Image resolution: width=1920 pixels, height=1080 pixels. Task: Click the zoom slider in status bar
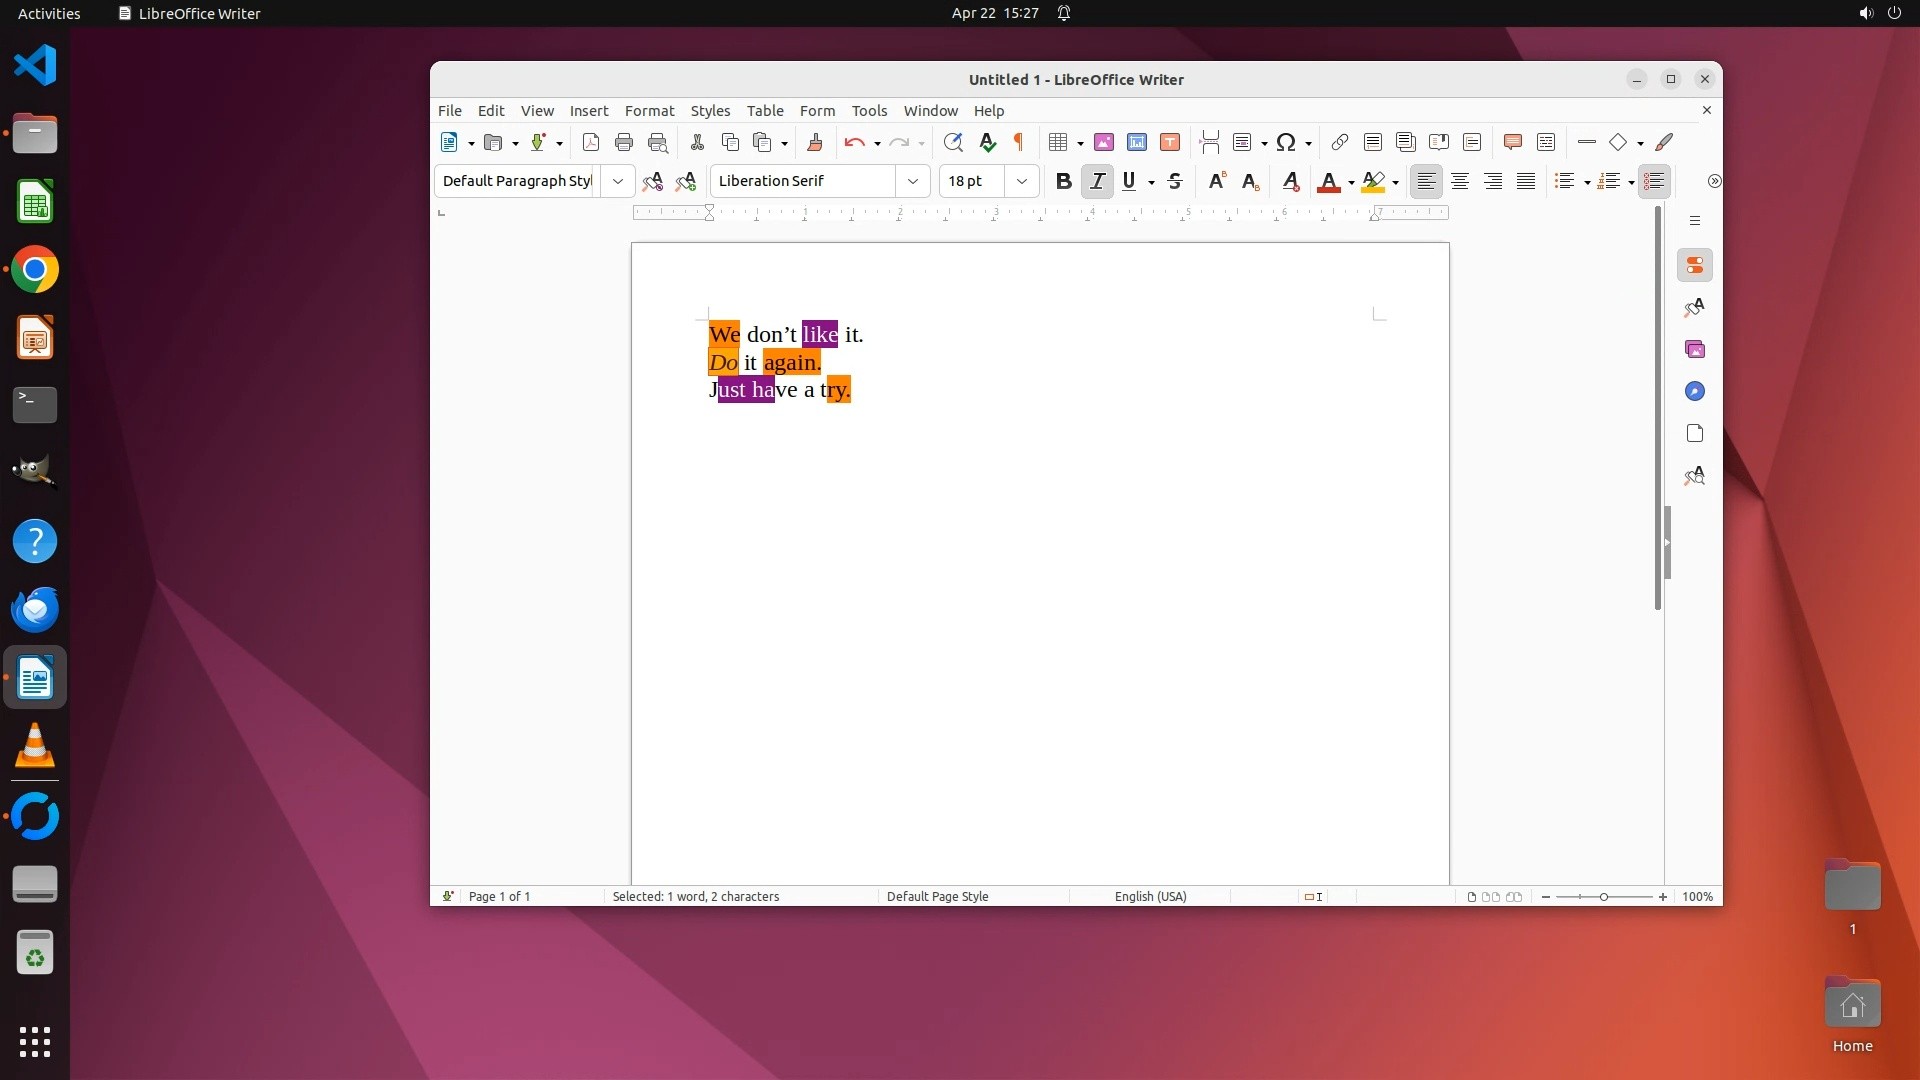pyautogui.click(x=1604, y=896)
